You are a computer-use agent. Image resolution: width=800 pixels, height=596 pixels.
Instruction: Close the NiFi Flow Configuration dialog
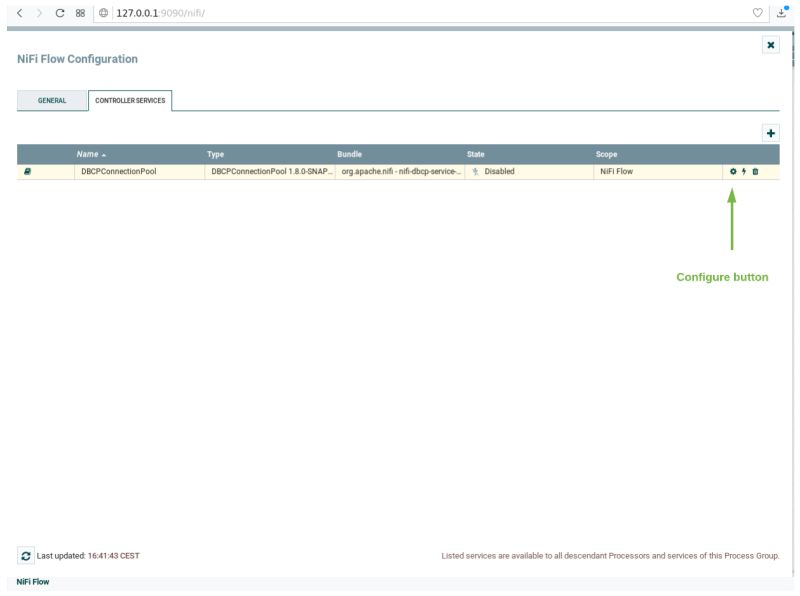point(769,45)
